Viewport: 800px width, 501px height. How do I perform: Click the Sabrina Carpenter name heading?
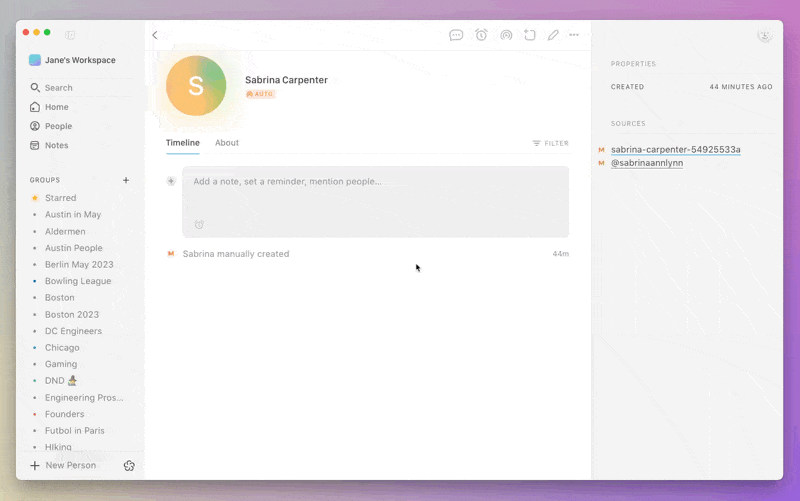[x=286, y=80]
